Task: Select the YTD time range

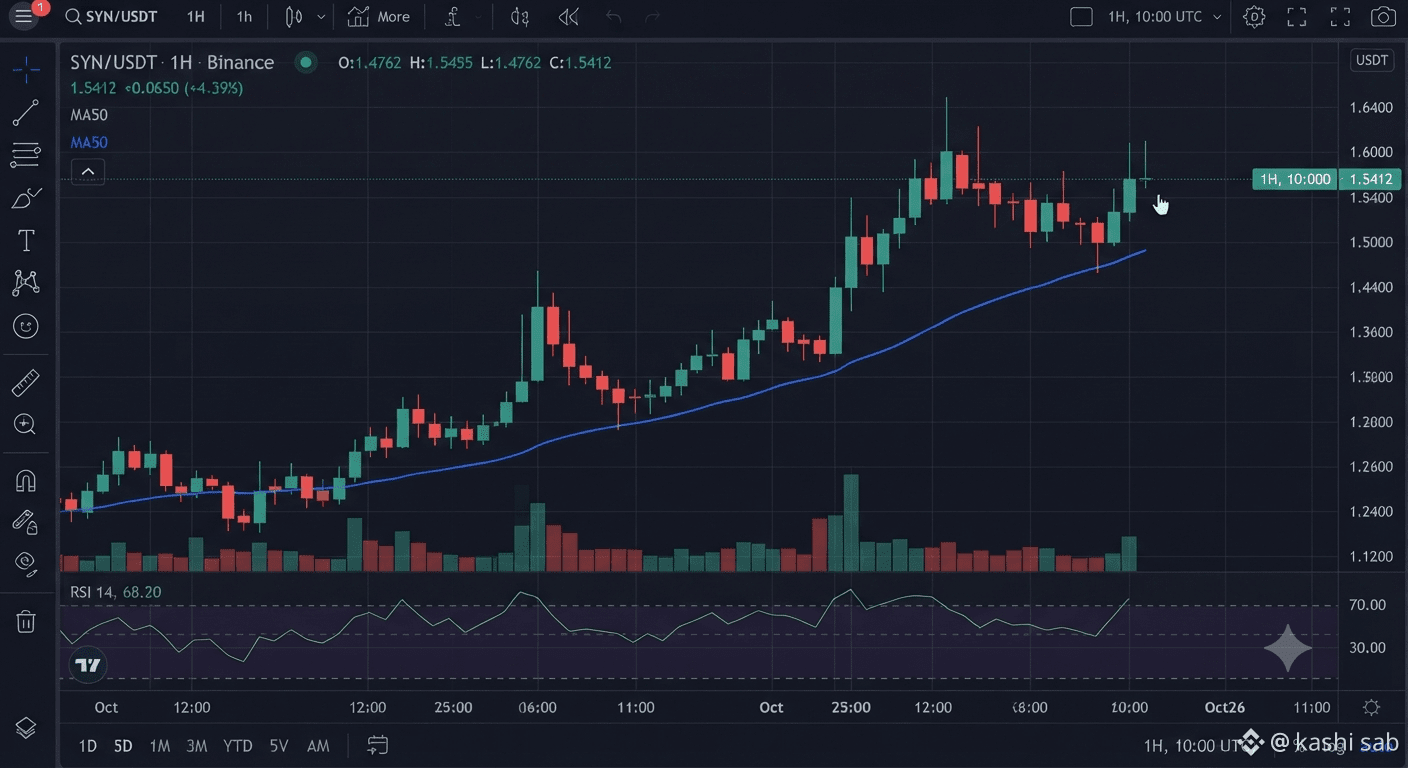Action: pos(238,745)
